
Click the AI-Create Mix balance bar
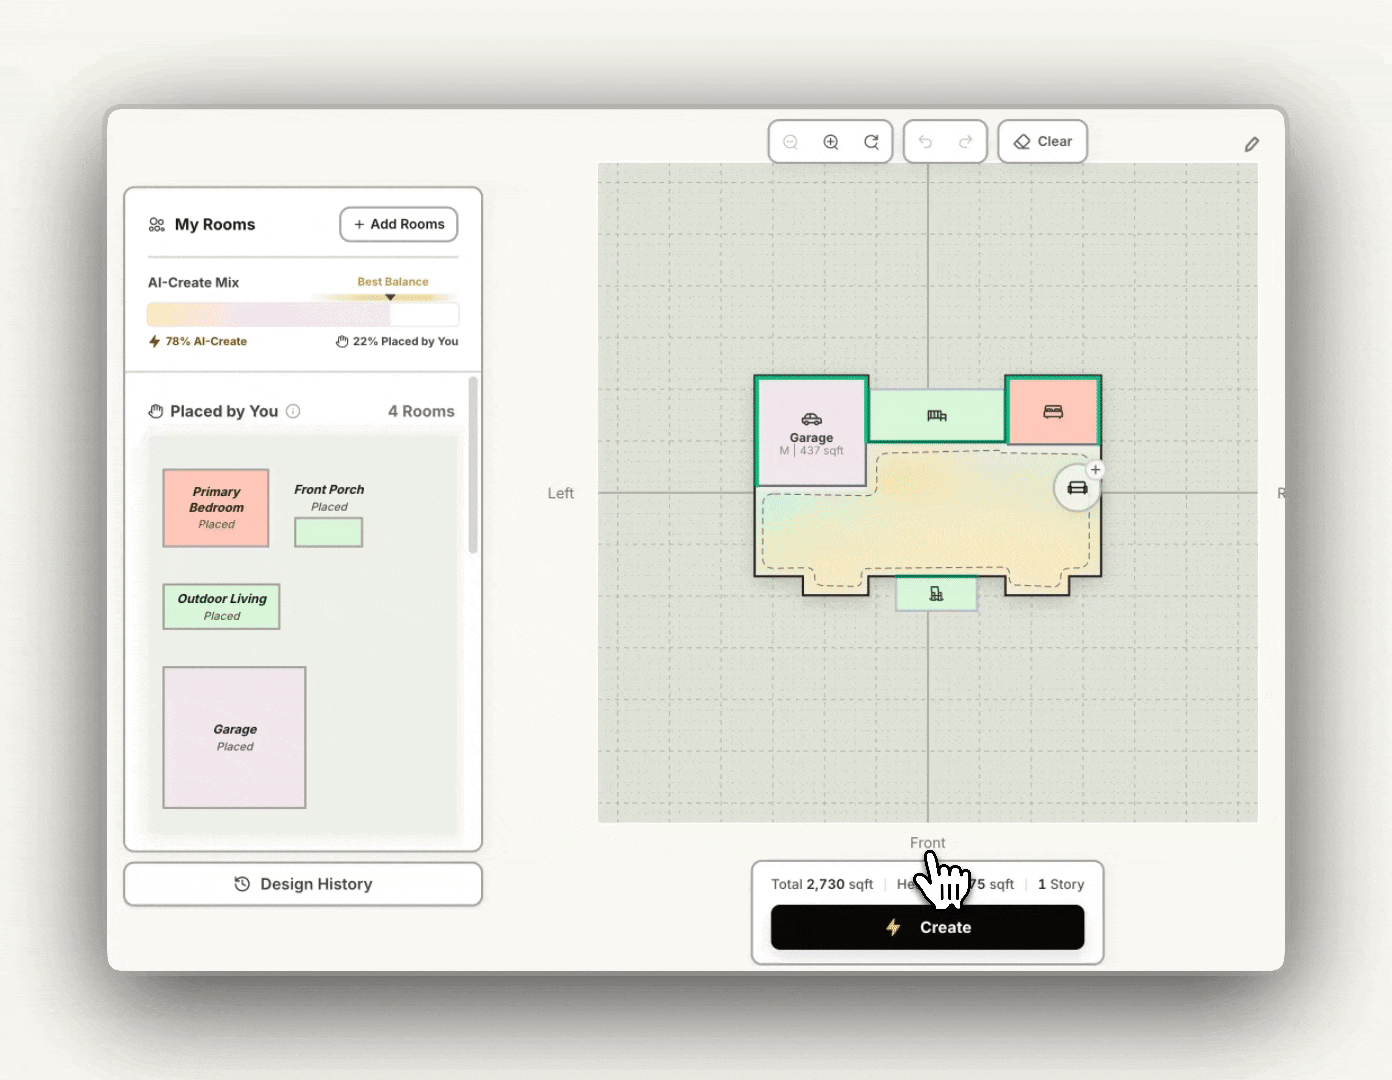click(303, 314)
